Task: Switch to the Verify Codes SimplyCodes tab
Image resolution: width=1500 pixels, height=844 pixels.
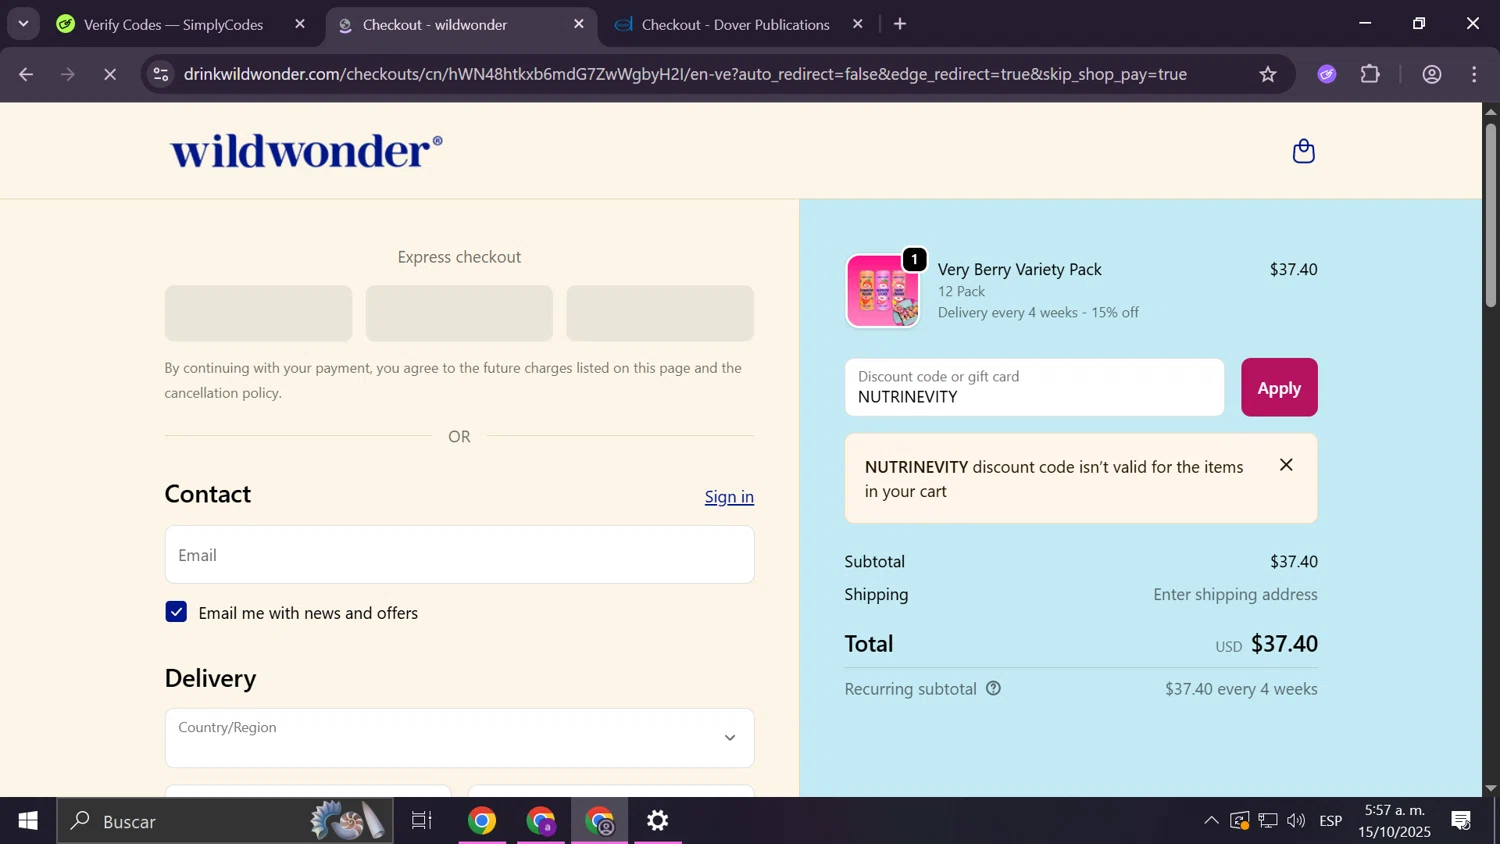Action: (x=172, y=24)
